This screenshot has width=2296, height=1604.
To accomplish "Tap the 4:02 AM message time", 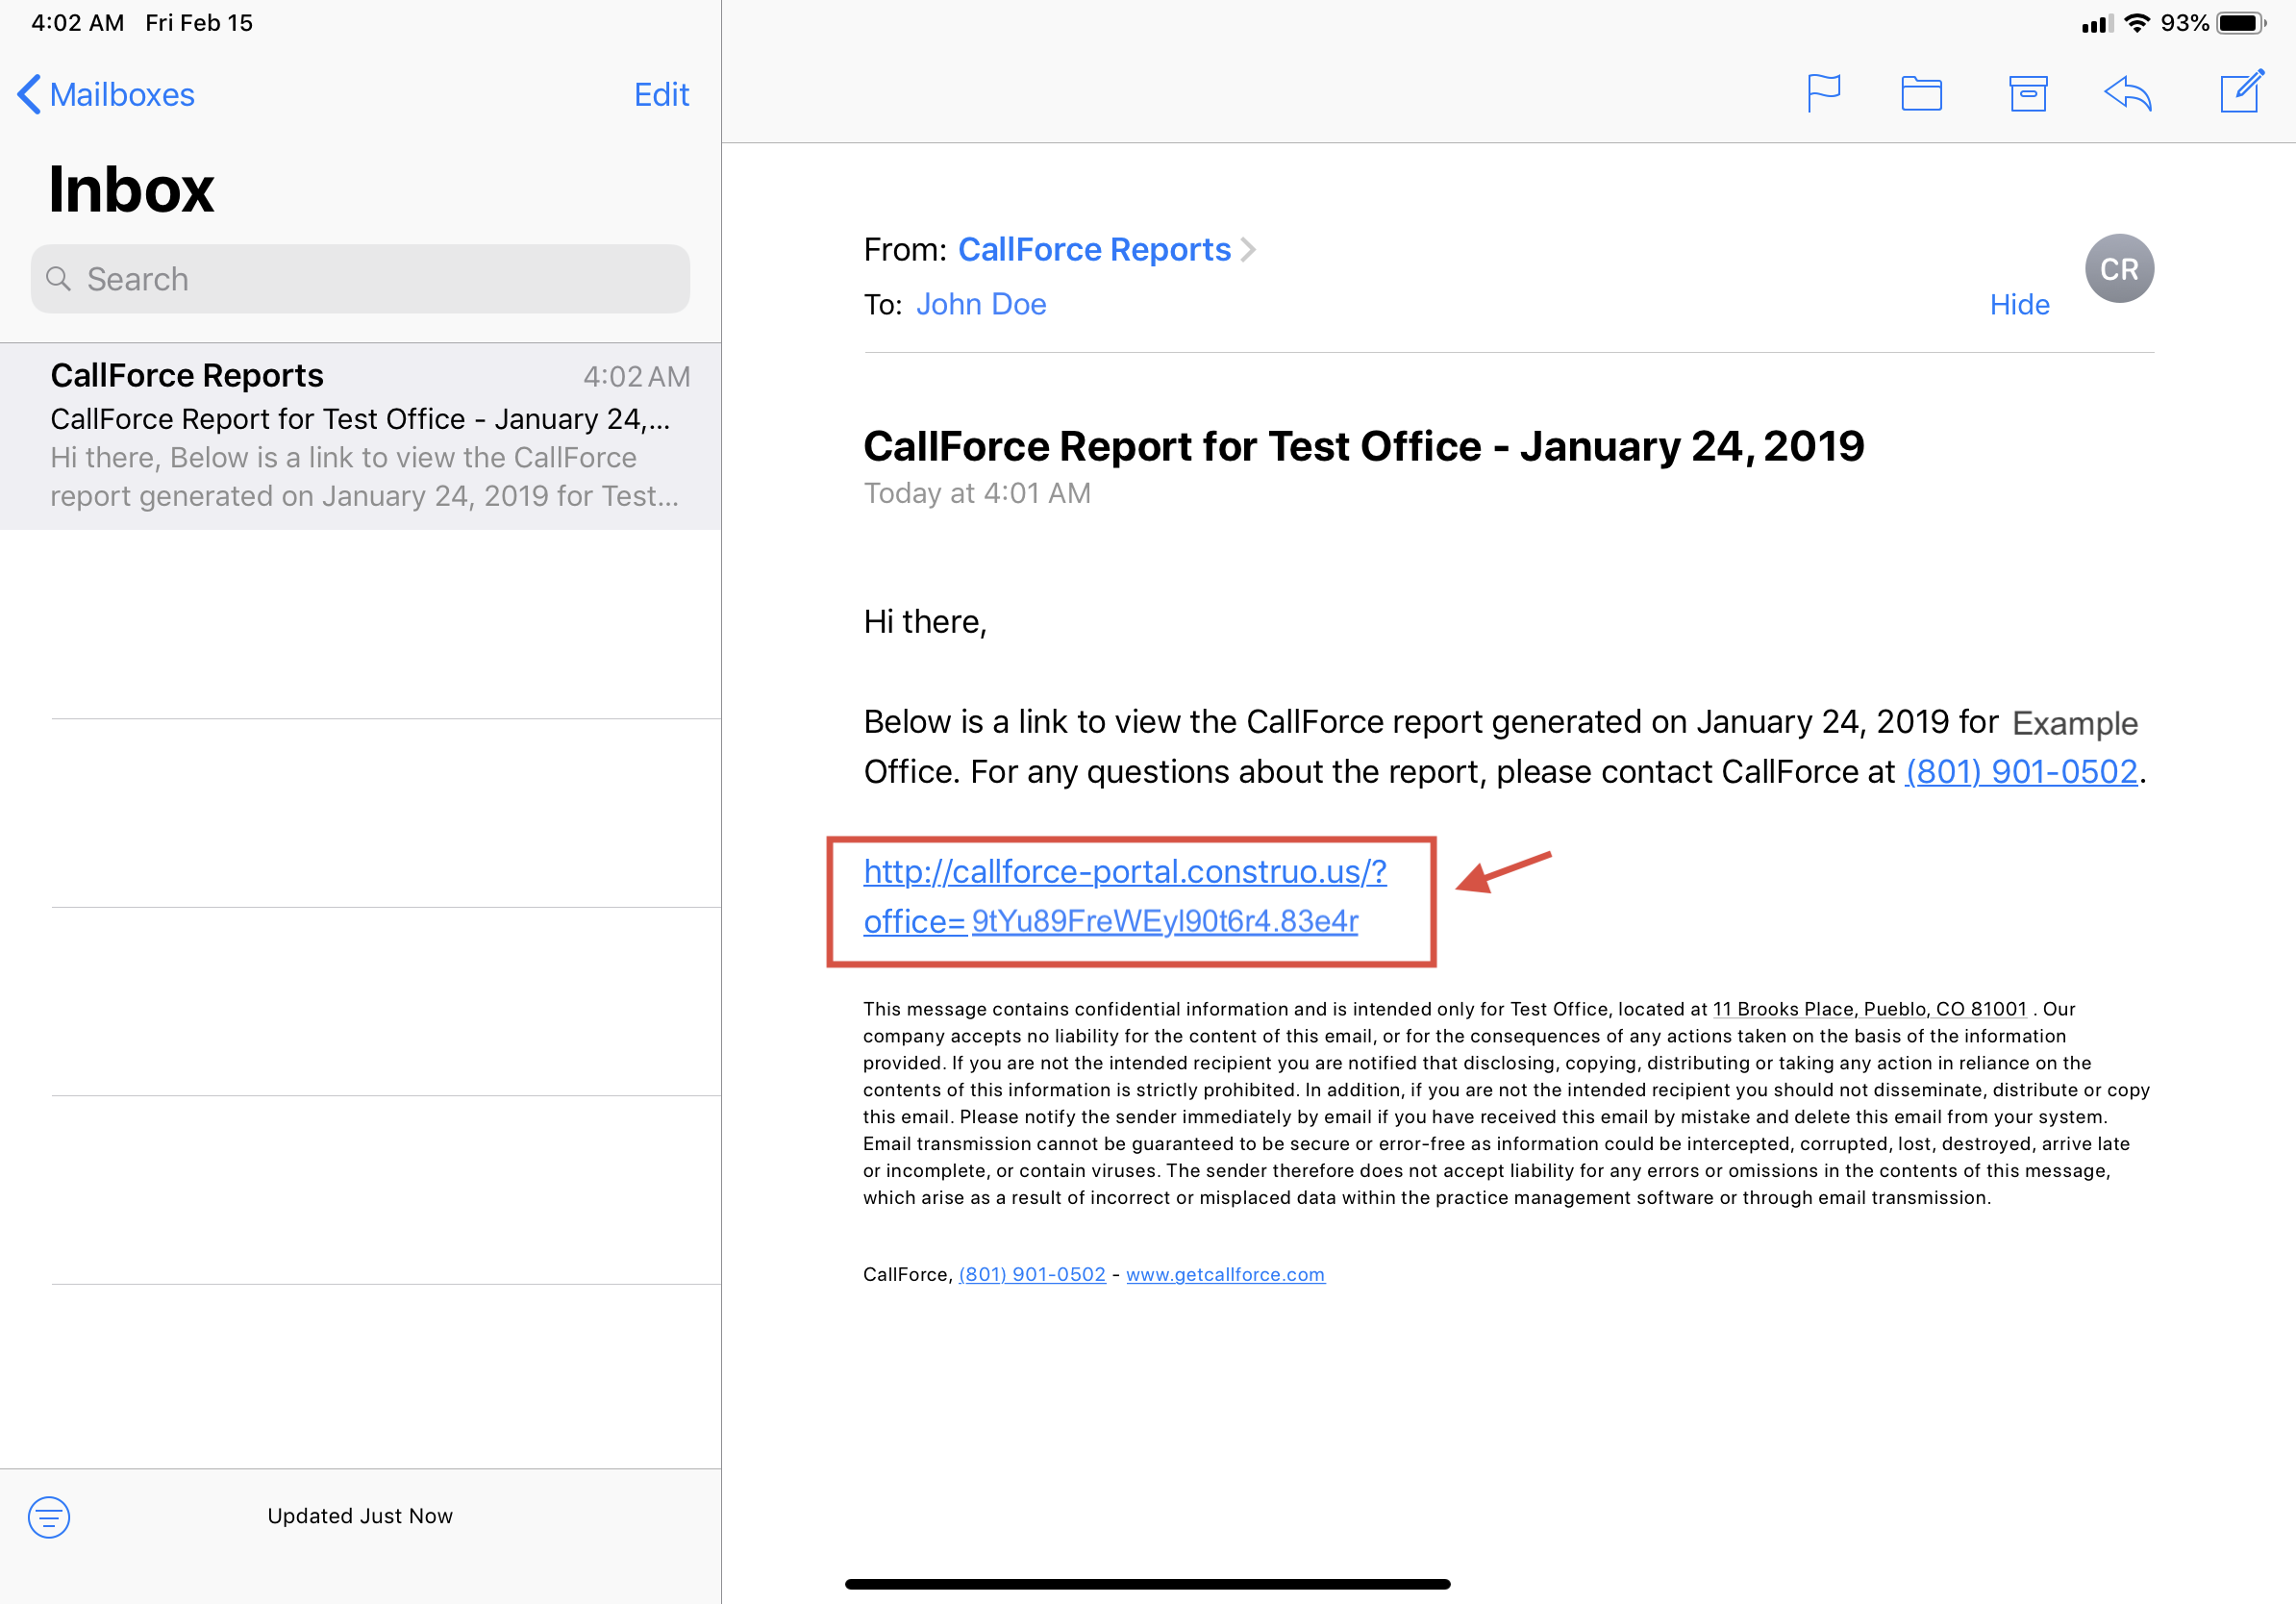I will tap(636, 377).
